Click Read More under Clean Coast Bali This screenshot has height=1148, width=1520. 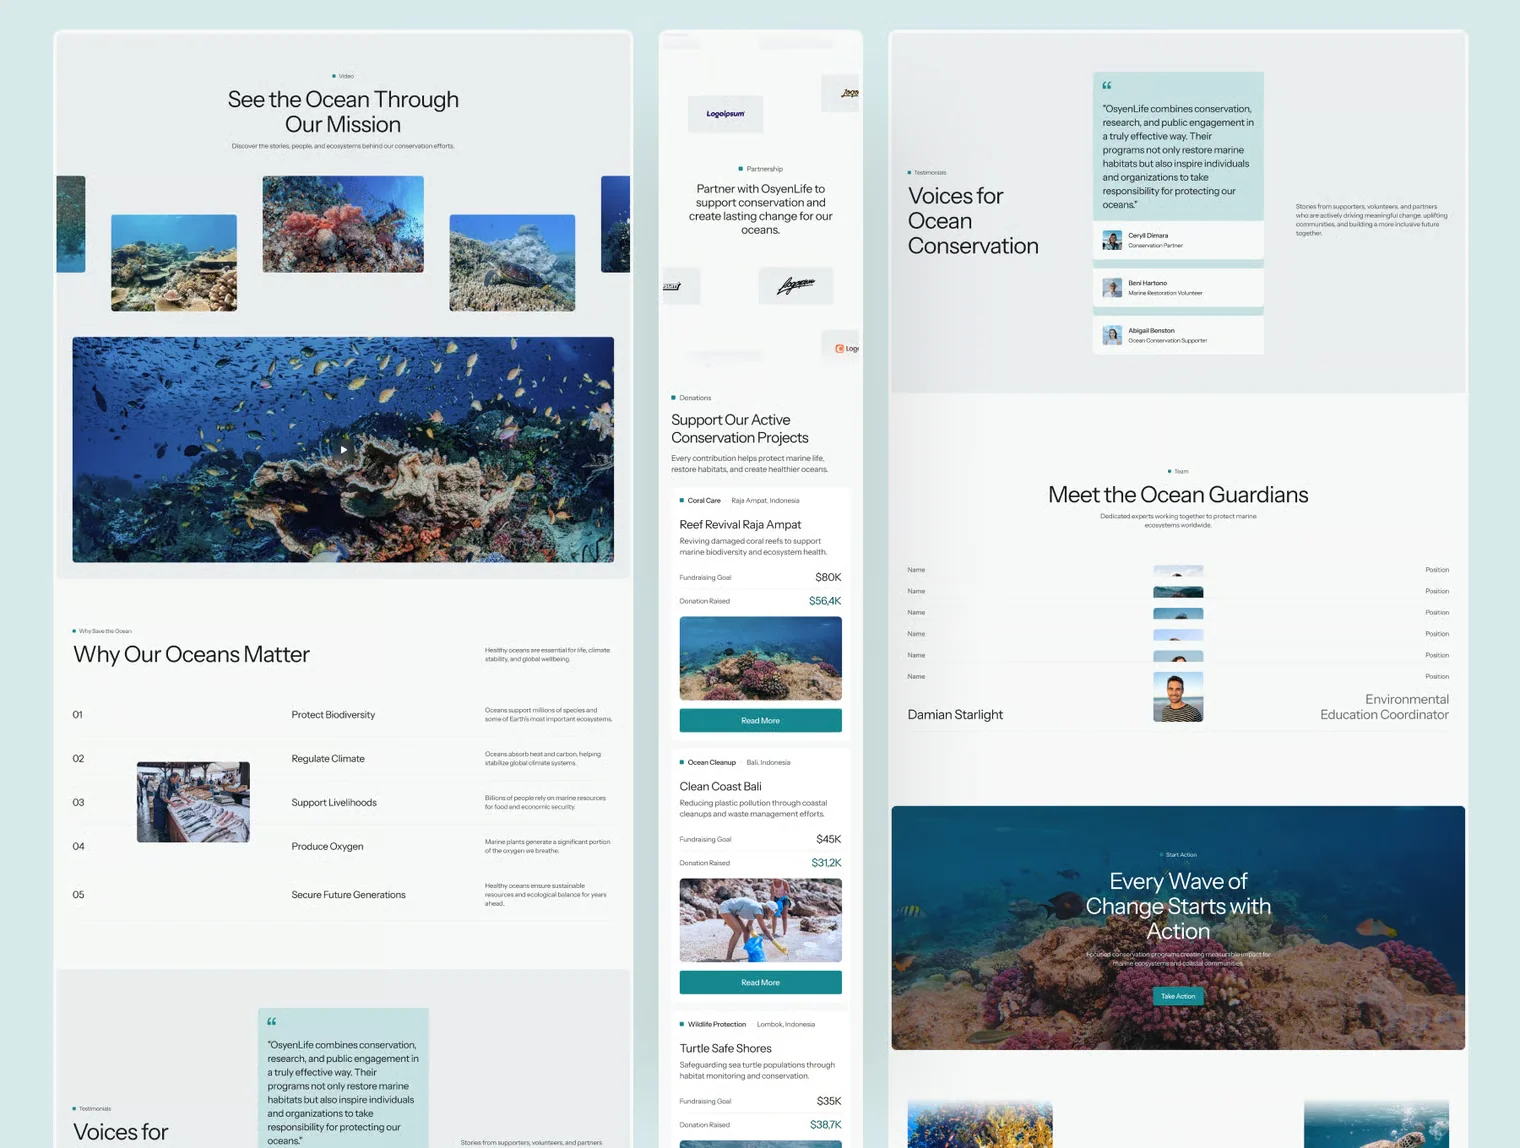tap(760, 982)
